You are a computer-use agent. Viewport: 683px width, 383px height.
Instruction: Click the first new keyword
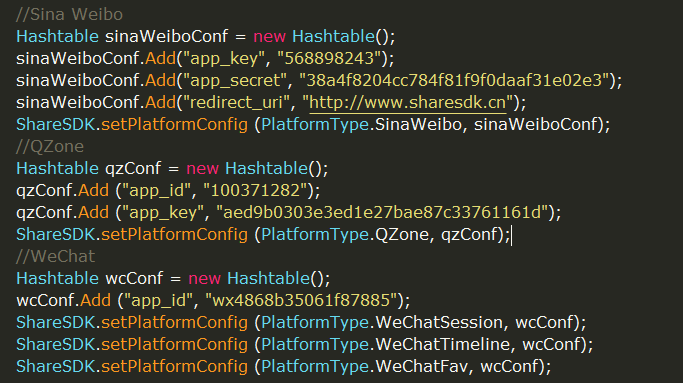[x=270, y=37]
